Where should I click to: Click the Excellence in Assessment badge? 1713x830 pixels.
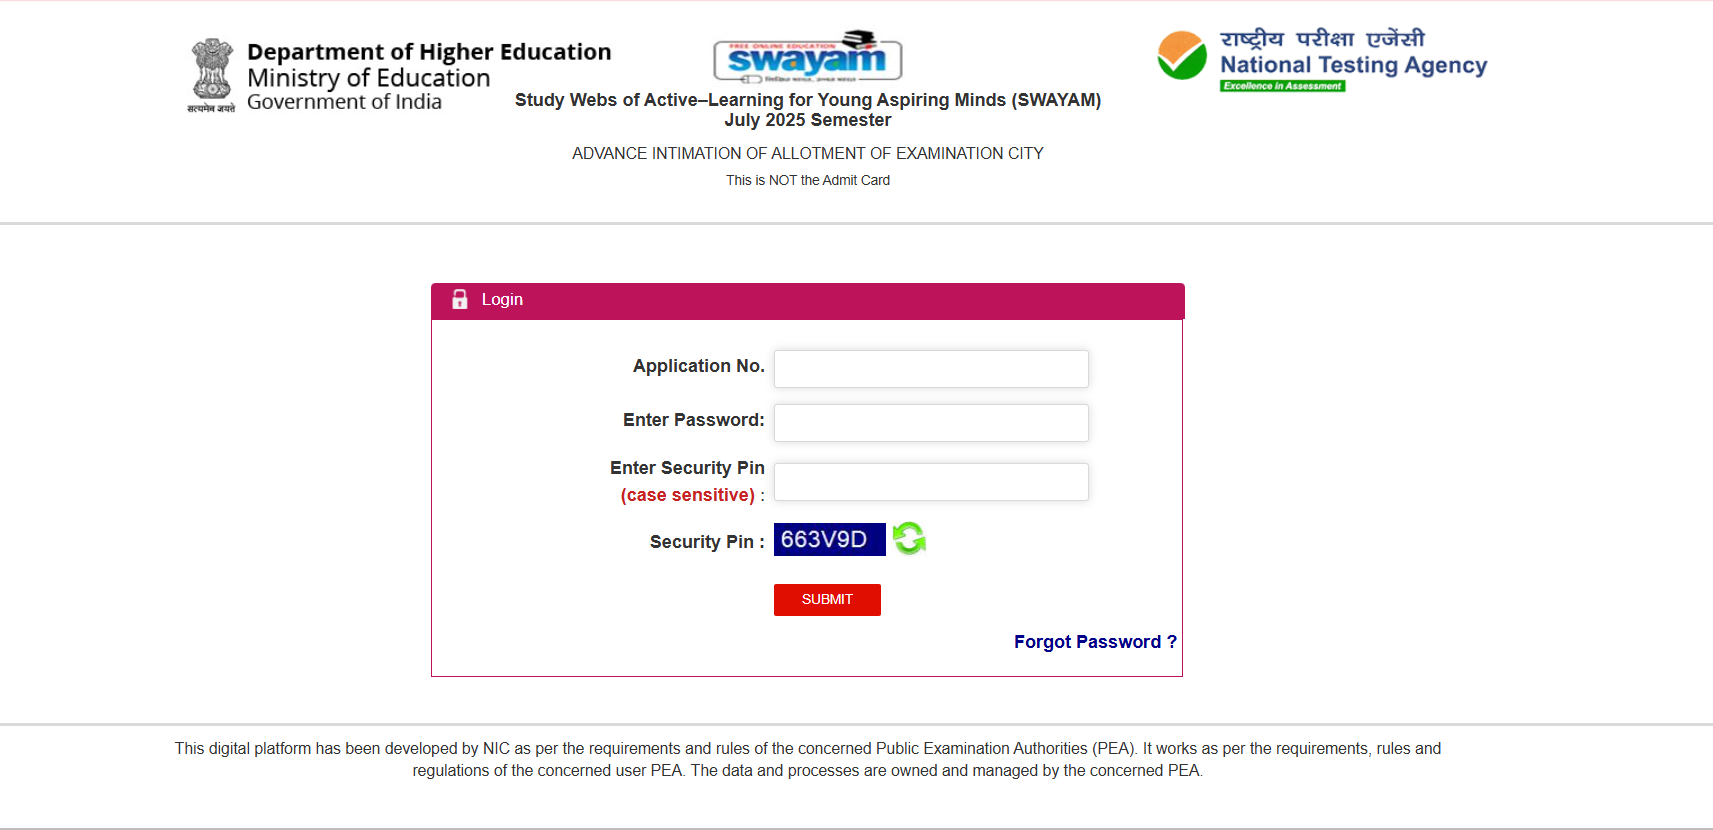click(1283, 85)
